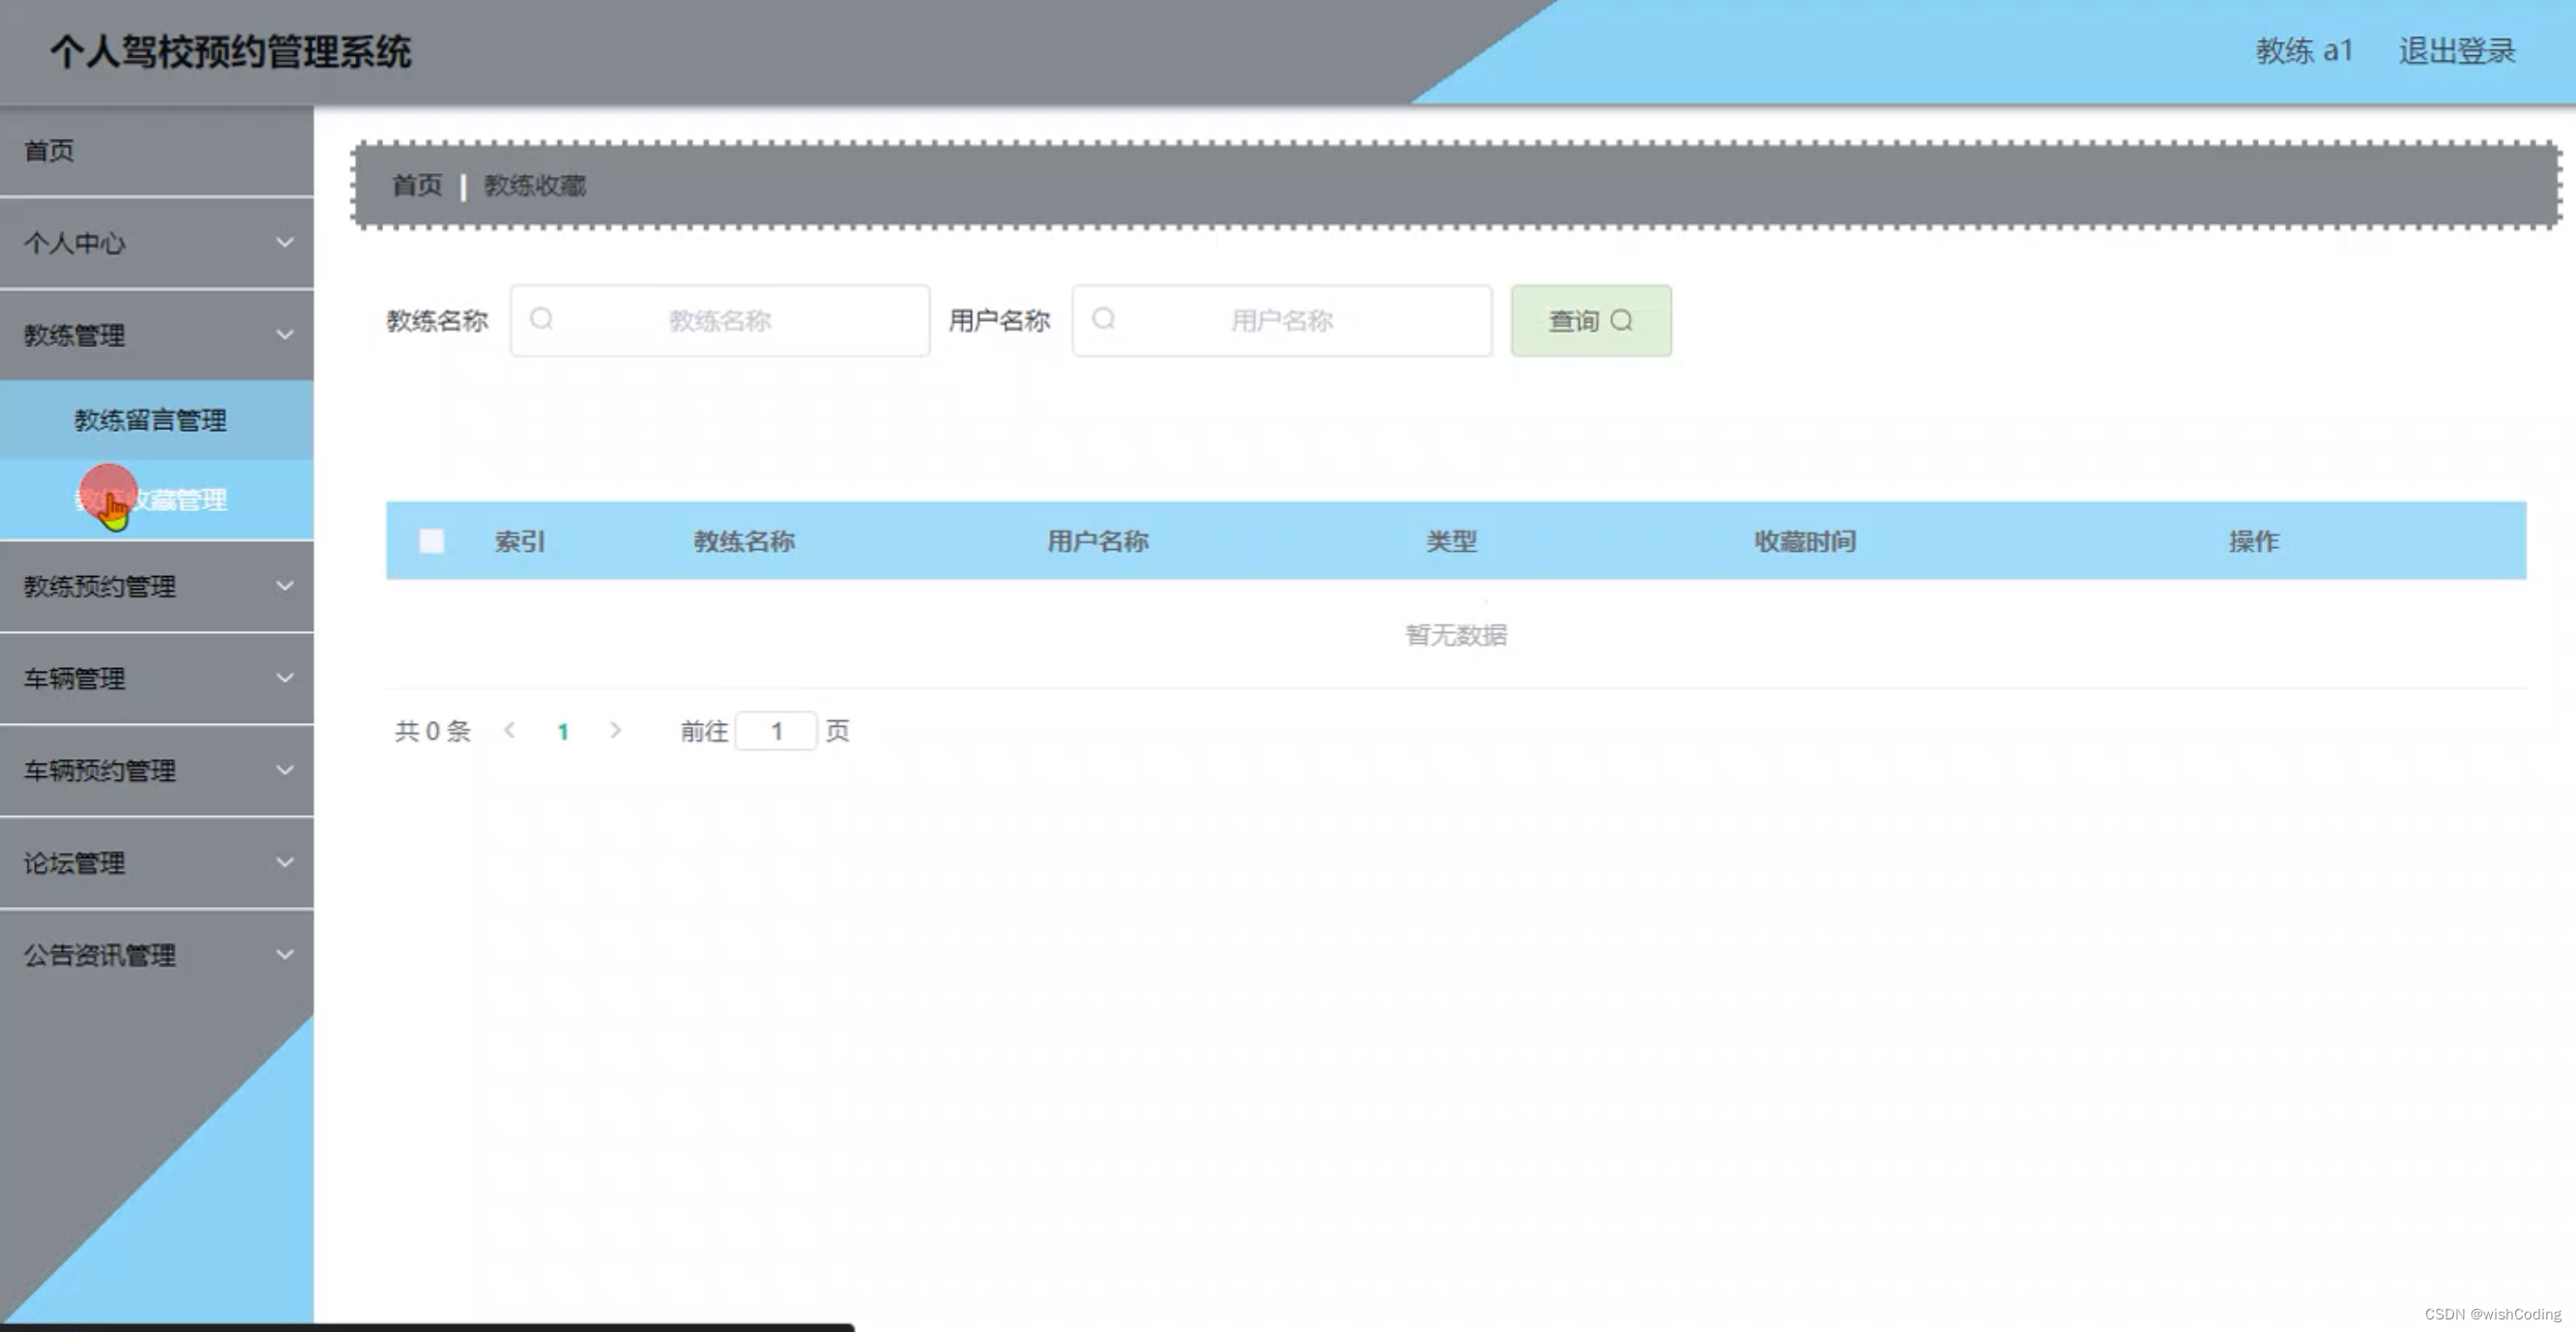Focus the 教练名称 search input

point(720,320)
